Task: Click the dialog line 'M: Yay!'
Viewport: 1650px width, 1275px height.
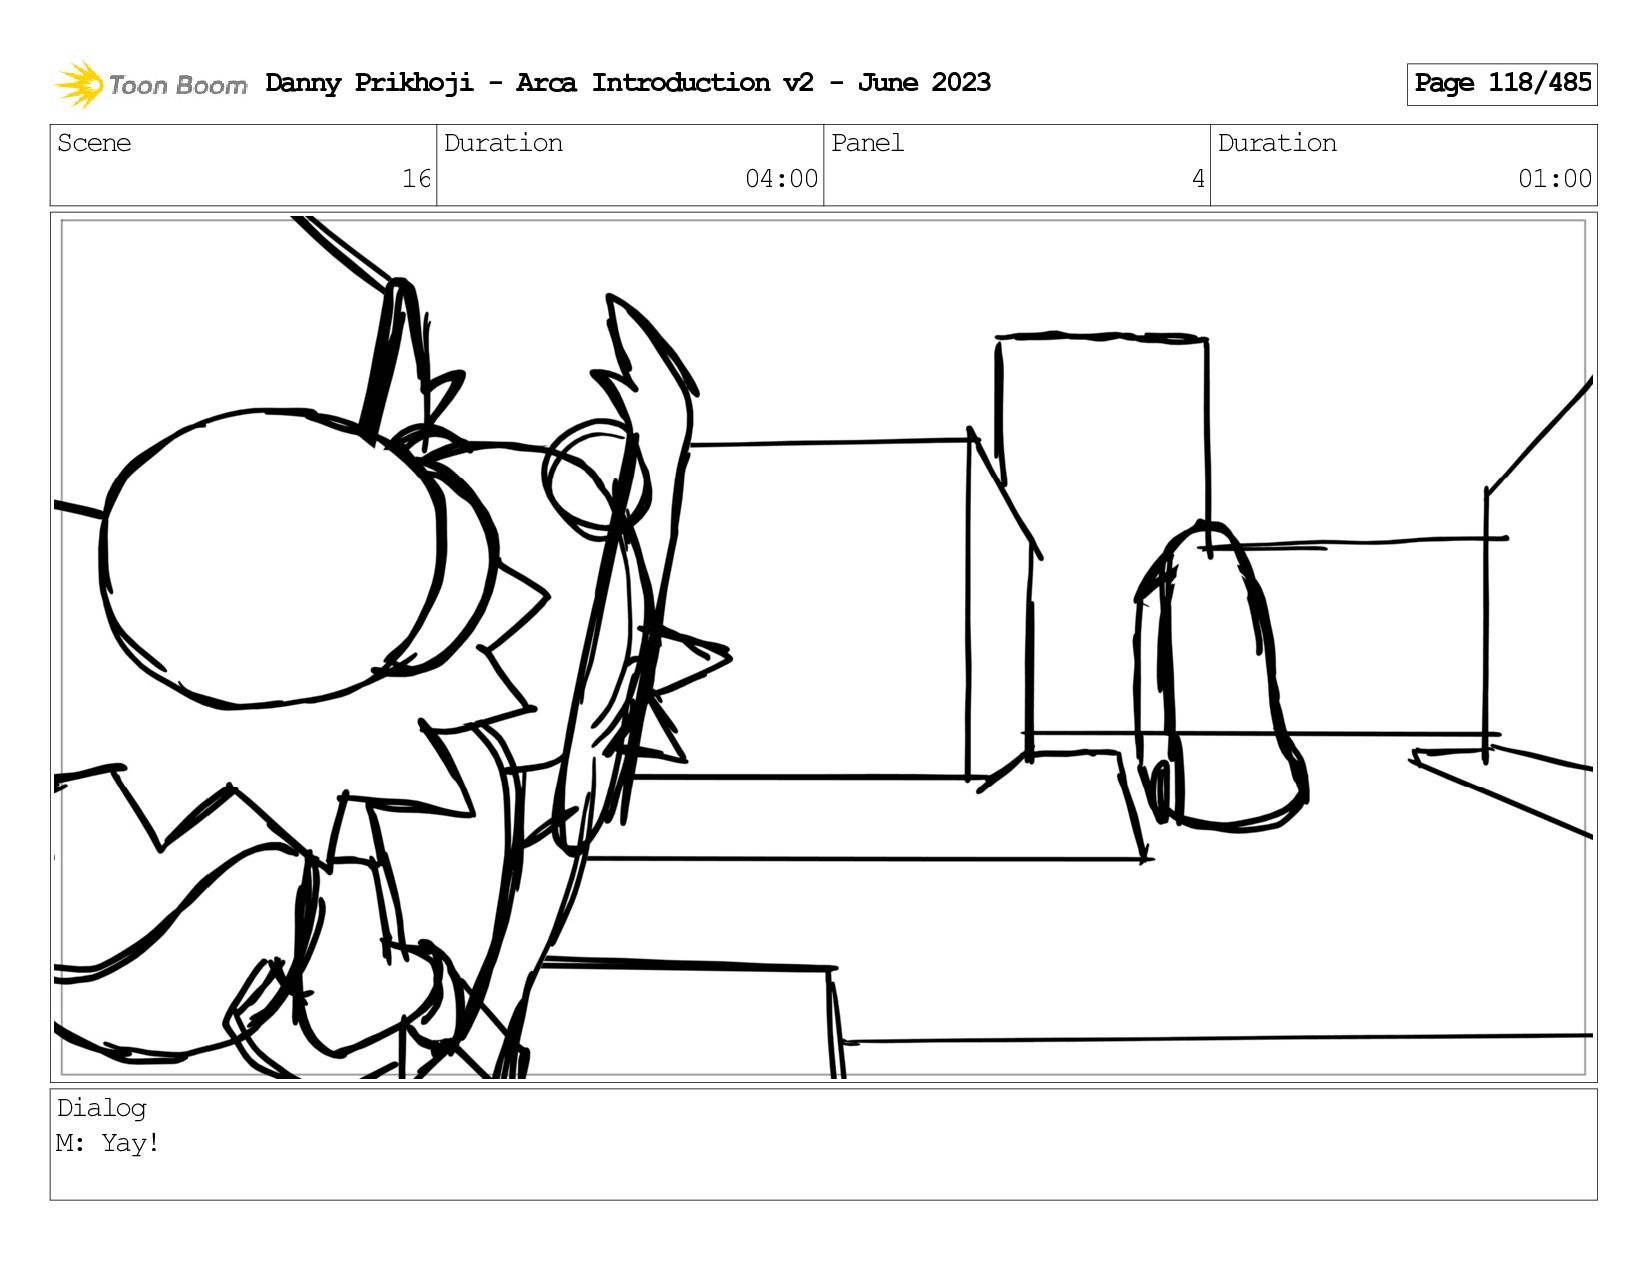Action: point(108,1143)
